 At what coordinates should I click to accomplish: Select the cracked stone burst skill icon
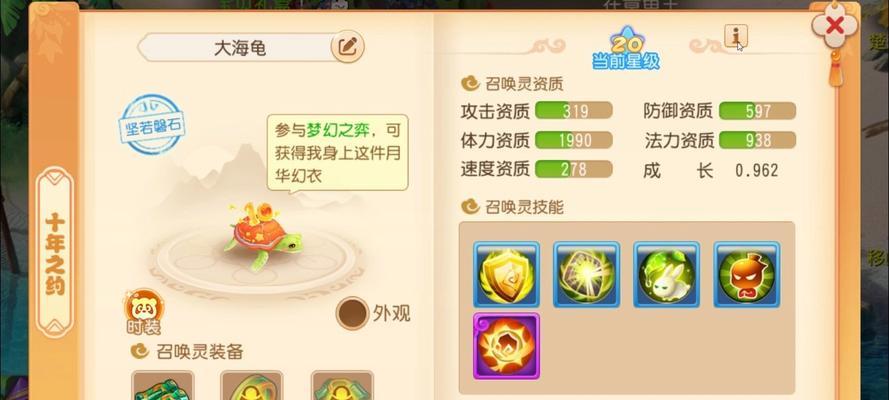tap(586, 275)
